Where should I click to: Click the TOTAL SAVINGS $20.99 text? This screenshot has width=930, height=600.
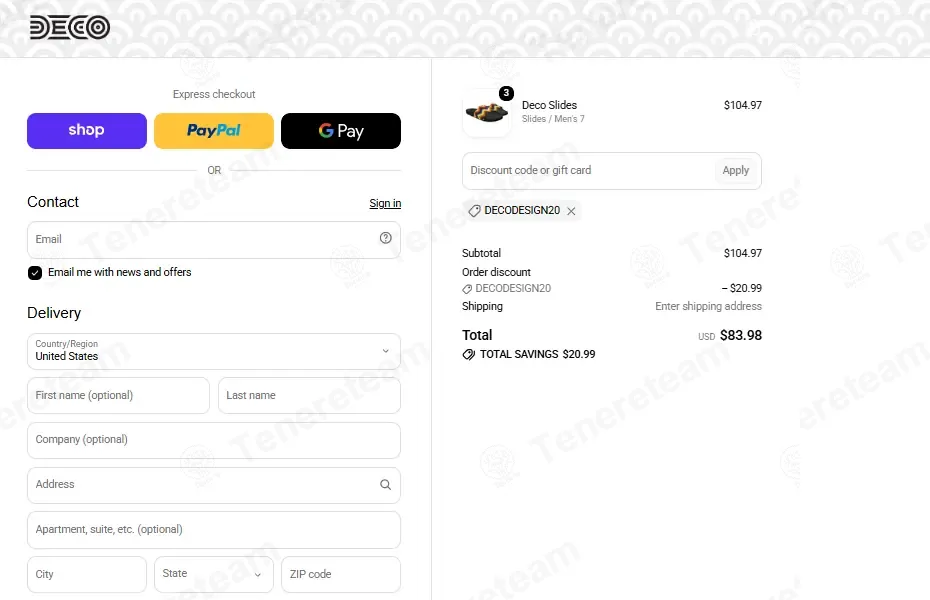537,354
